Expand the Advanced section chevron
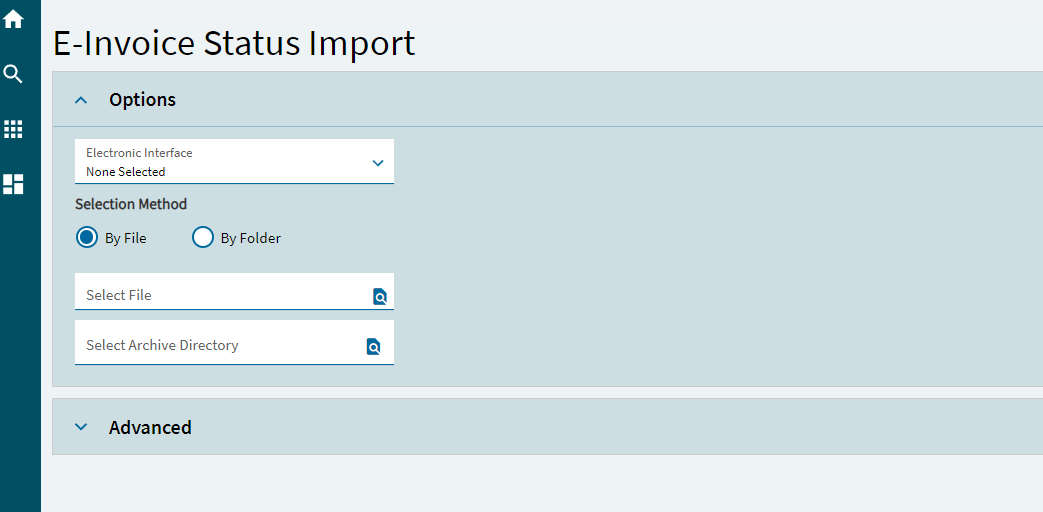The image size is (1043, 512). (x=81, y=427)
